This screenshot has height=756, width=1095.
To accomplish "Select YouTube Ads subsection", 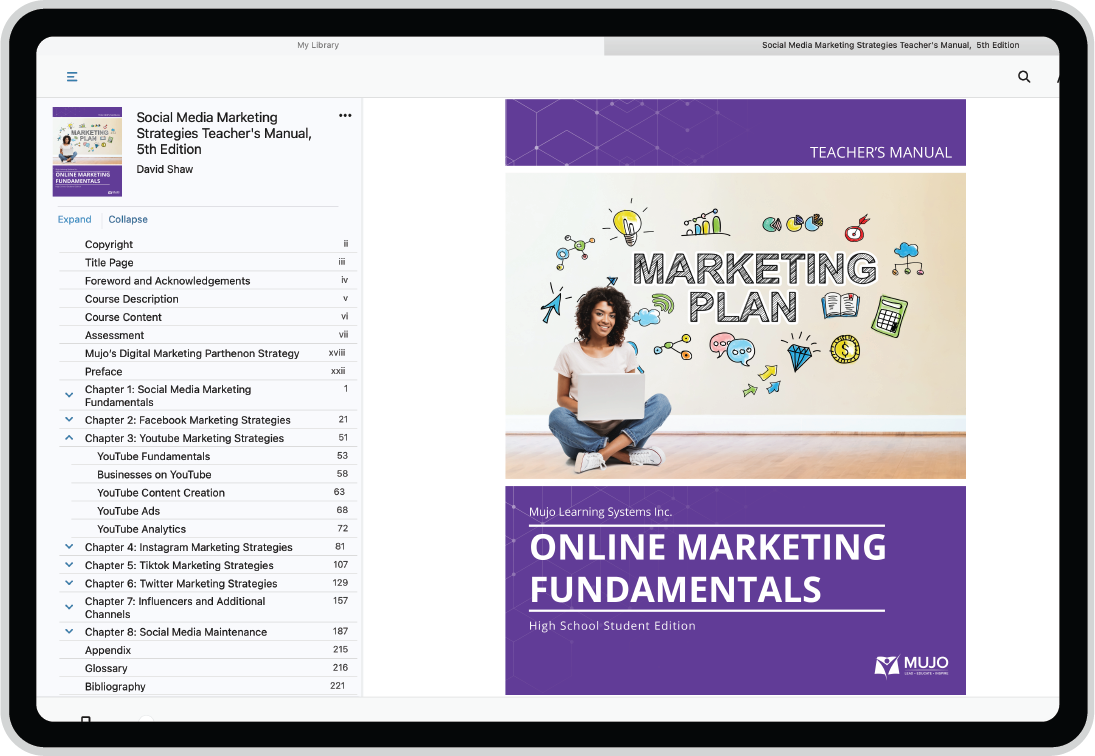I will click(x=128, y=511).
